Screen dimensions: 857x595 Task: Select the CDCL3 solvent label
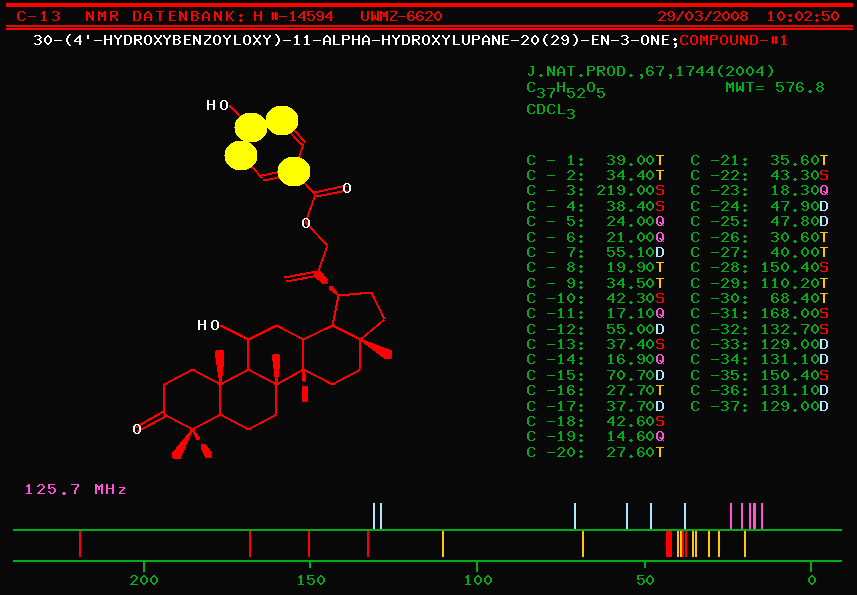(551, 111)
